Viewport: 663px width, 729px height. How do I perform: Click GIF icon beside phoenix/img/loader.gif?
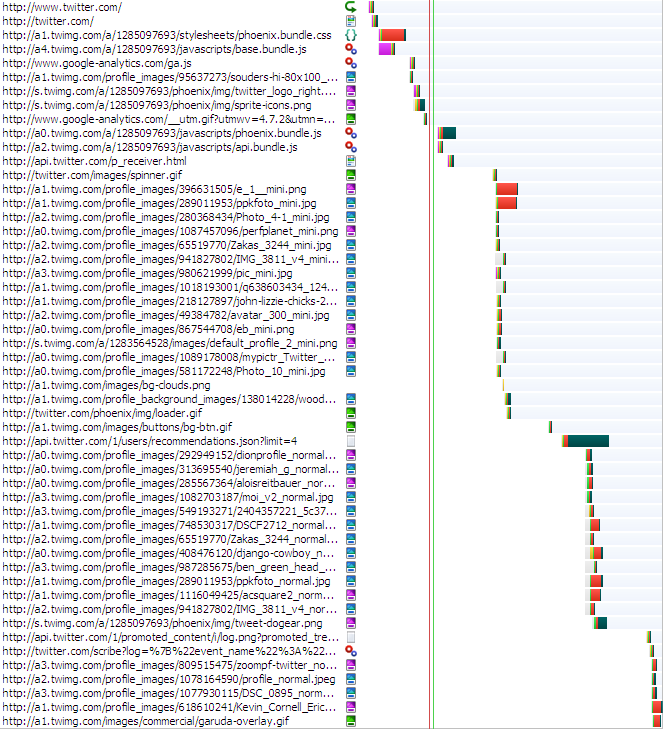tap(351, 413)
